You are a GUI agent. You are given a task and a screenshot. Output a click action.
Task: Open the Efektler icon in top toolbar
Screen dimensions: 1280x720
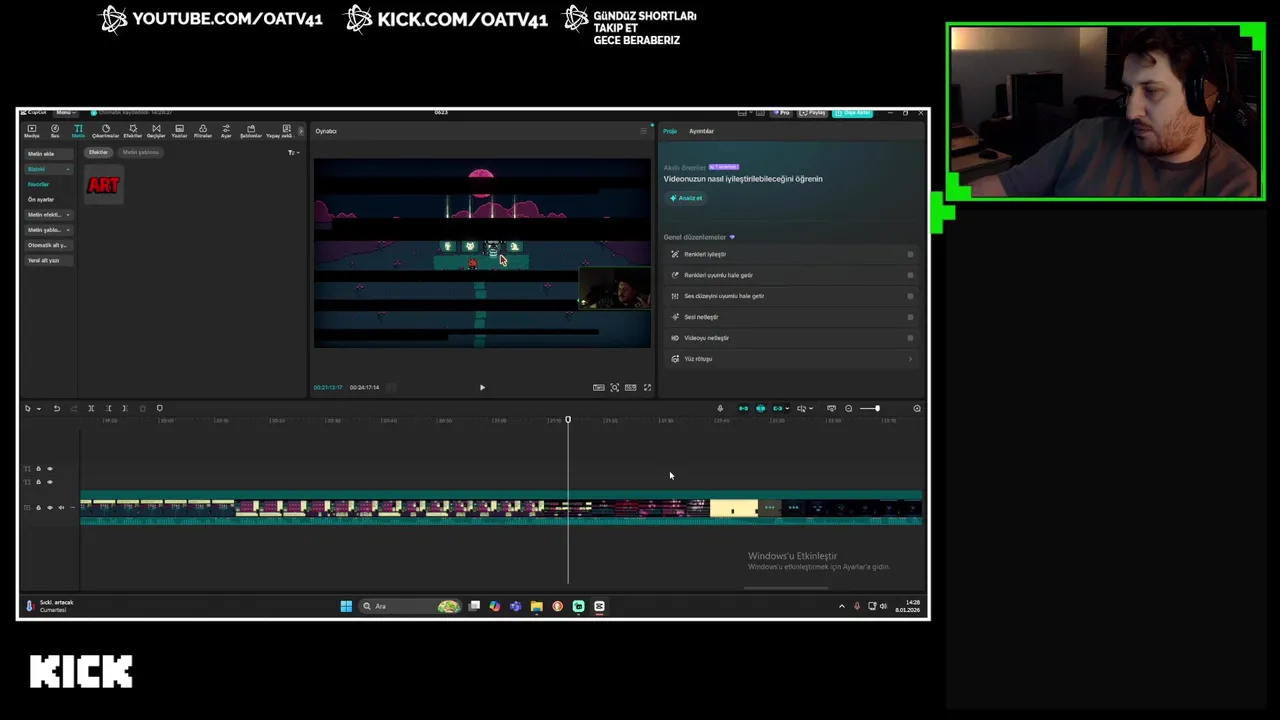(133, 129)
